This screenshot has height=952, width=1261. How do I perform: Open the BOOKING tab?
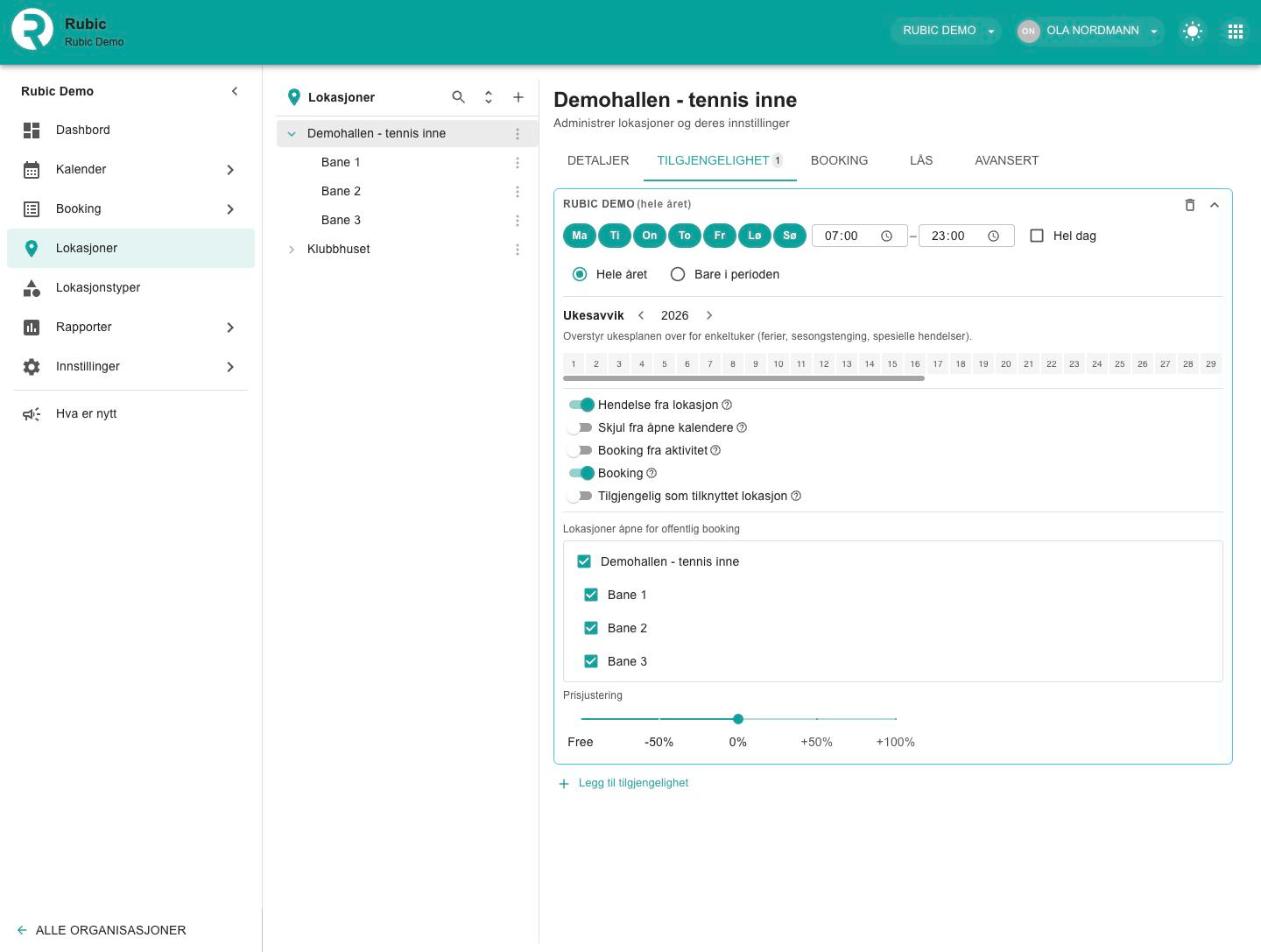coord(839,160)
